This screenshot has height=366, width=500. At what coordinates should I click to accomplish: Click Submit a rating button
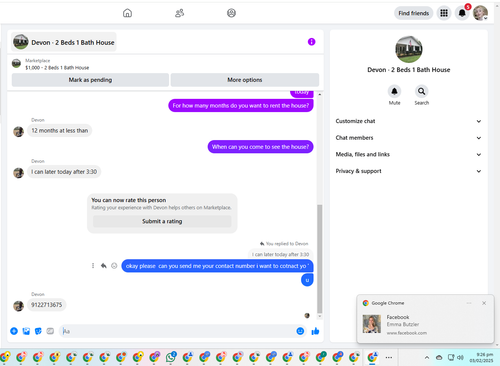(x=162, y=221)
